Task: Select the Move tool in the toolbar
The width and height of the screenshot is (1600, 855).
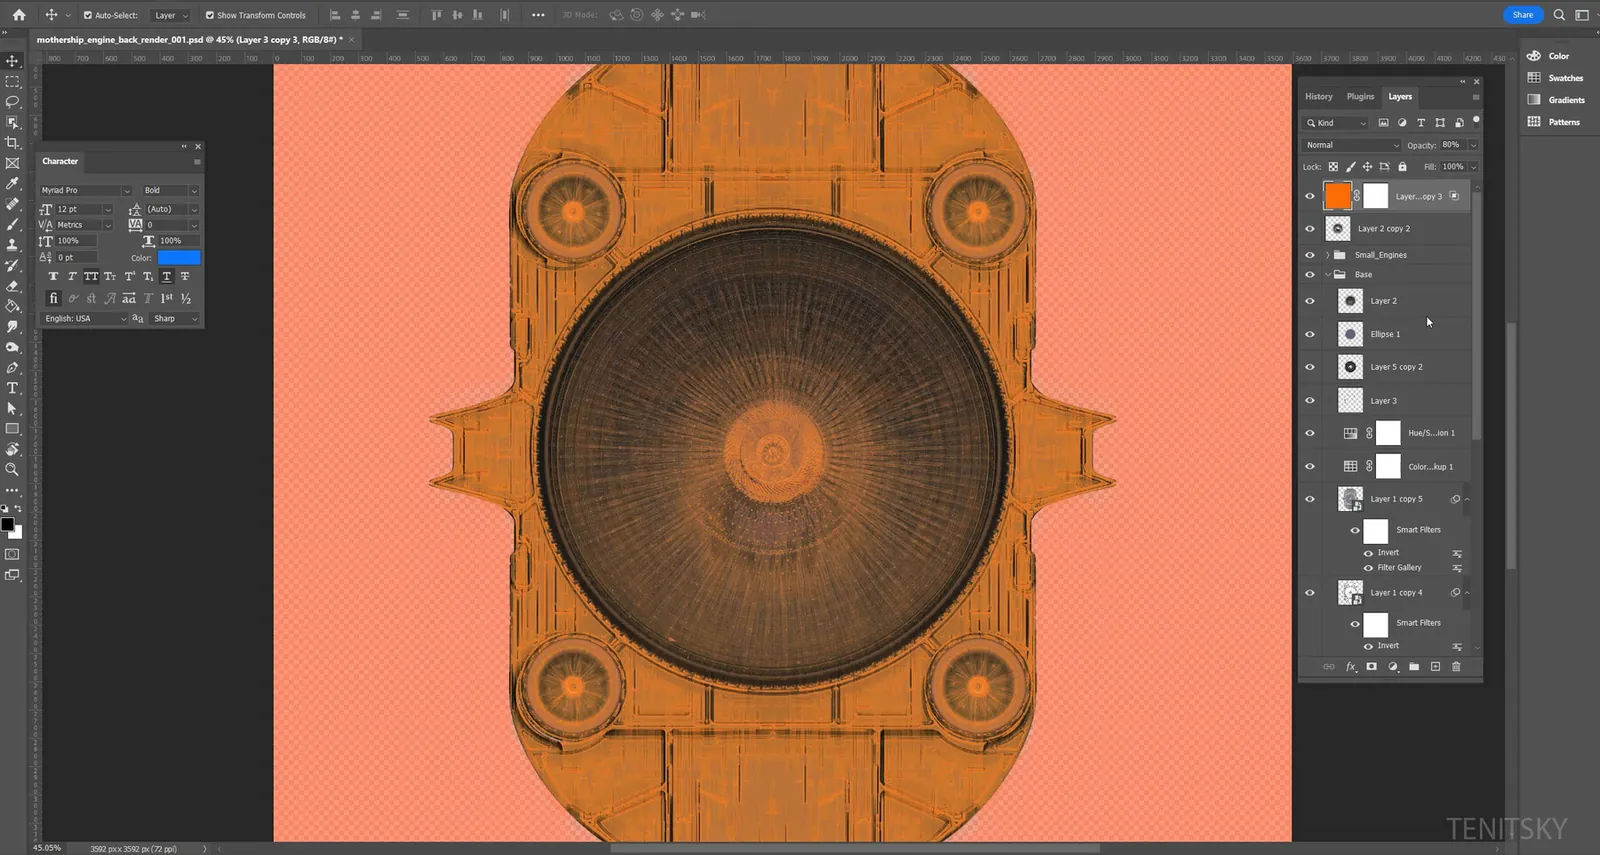Action: 12,61
